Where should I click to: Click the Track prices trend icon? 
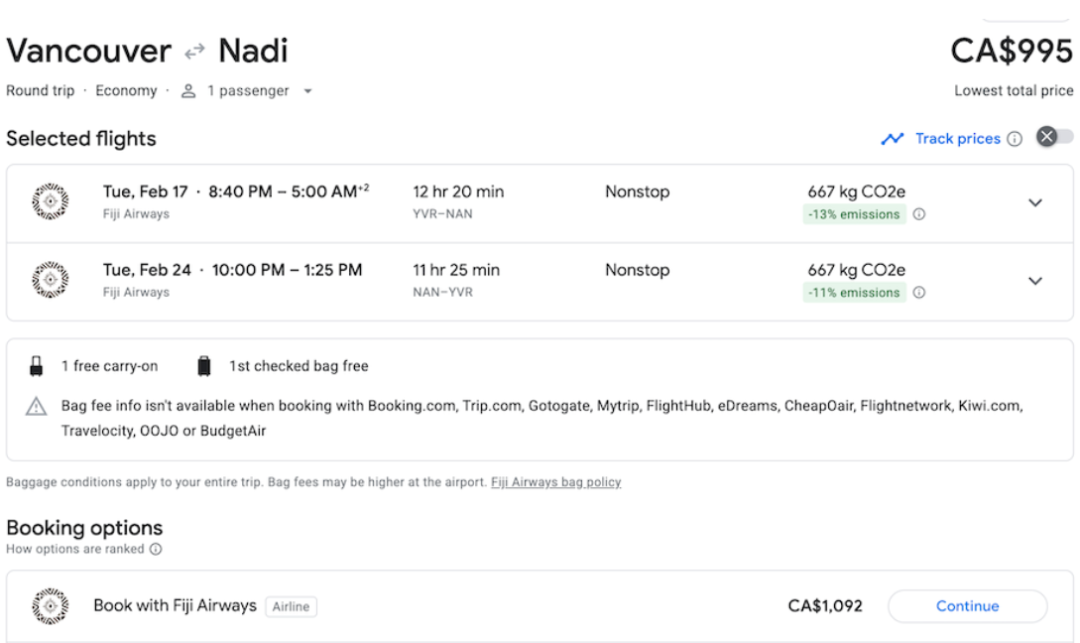pos(892,139)
